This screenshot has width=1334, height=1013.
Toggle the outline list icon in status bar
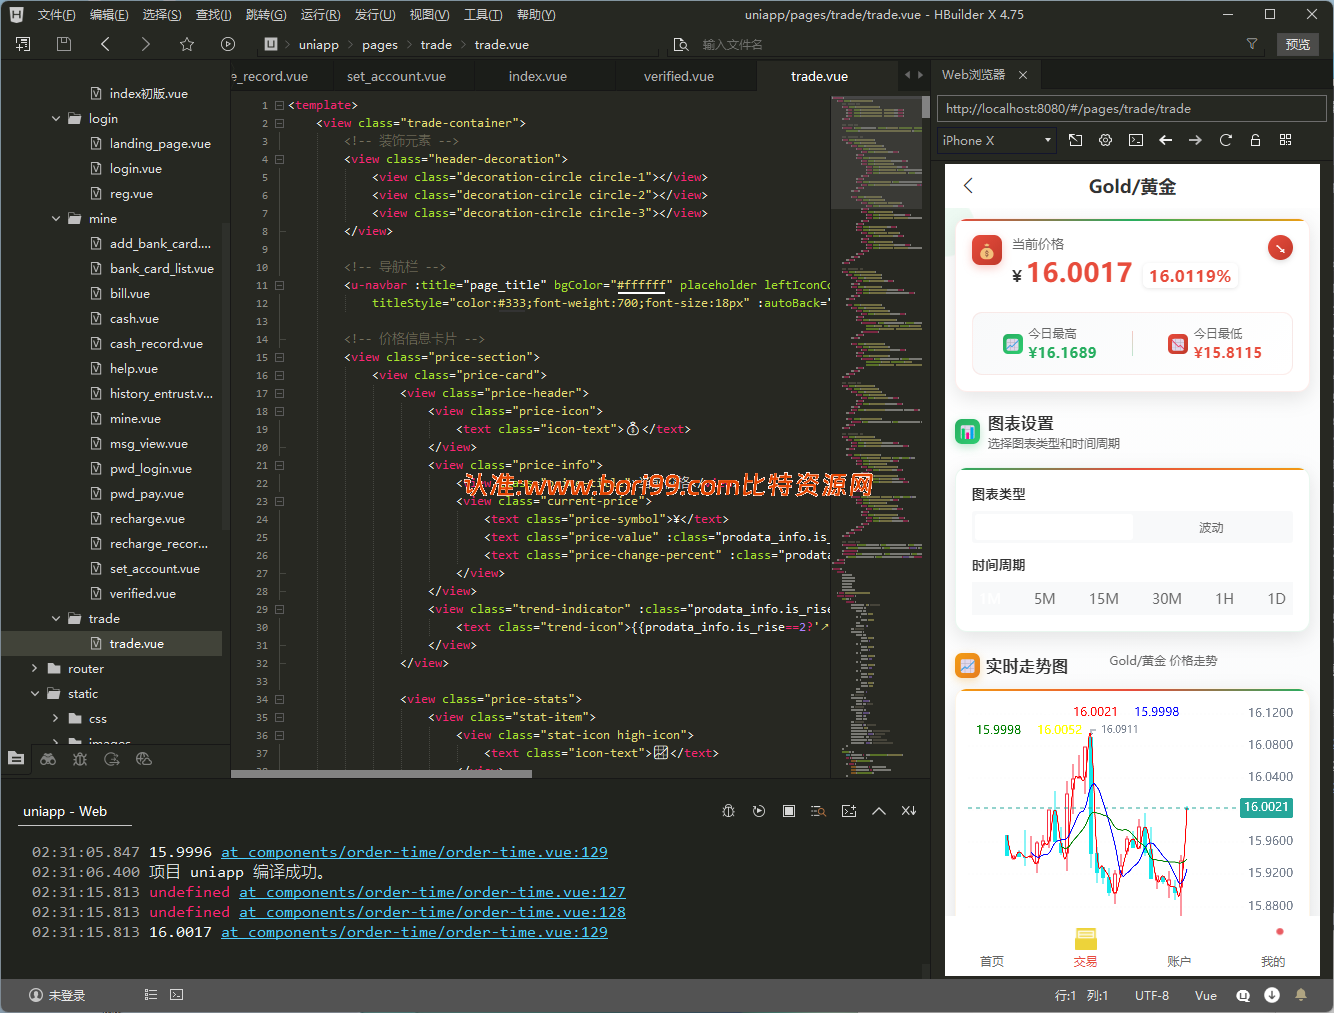[x=151, y=995]
